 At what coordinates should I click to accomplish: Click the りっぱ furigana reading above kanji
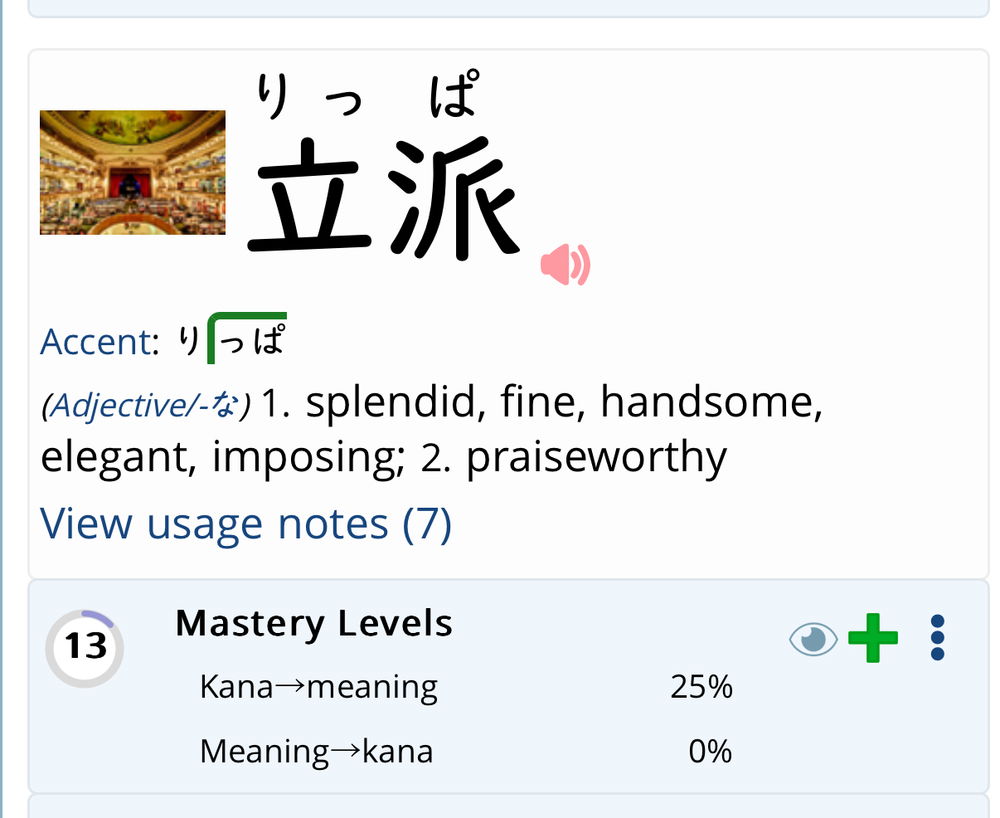(x=367, y=95)
